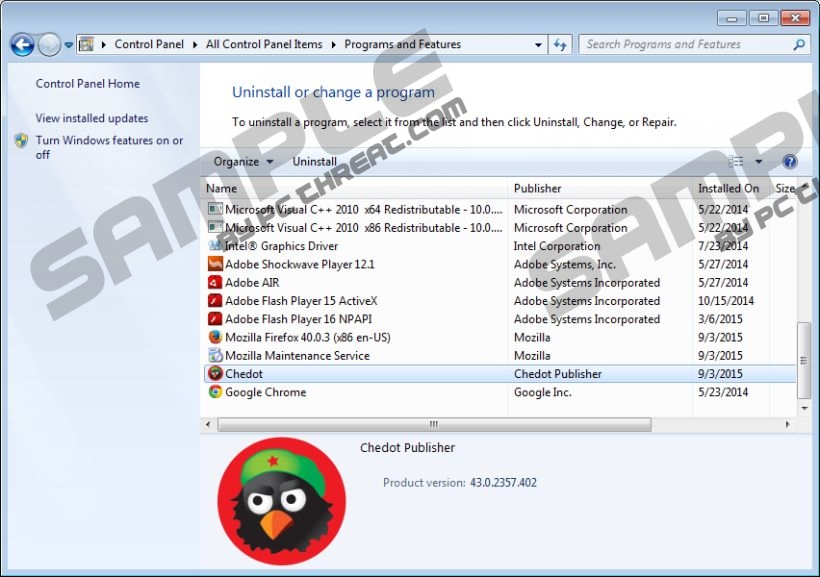Open recent pages dropdown arrow

pos(69,45)
